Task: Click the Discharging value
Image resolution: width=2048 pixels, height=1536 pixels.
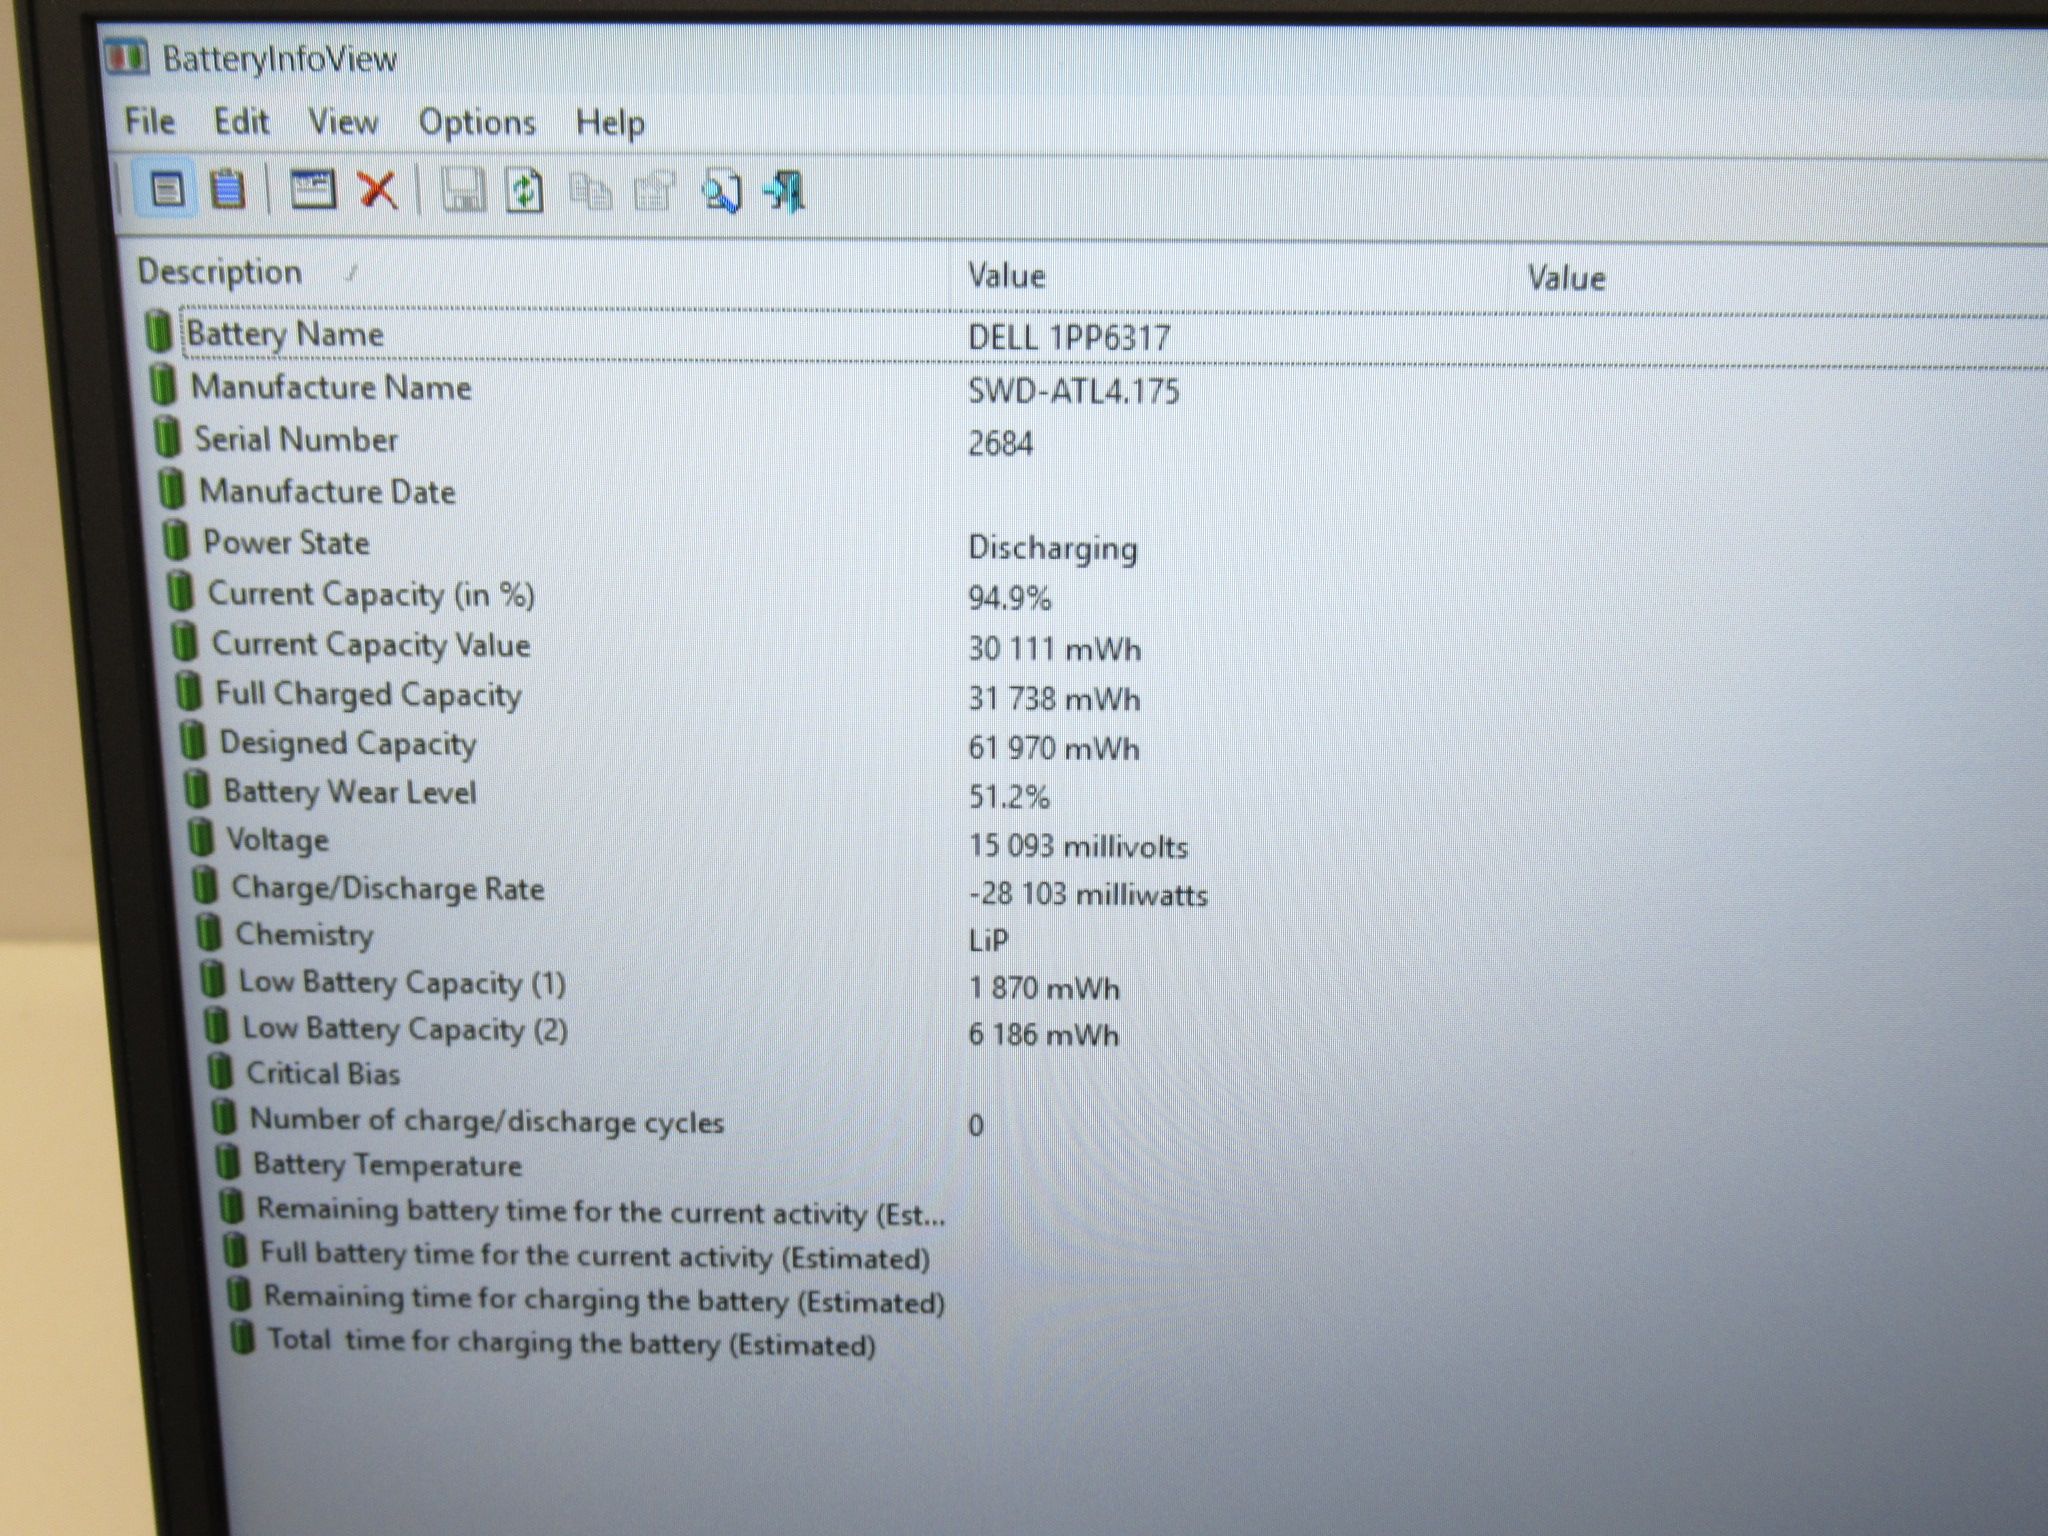Action: click(x=1053, y=549)
